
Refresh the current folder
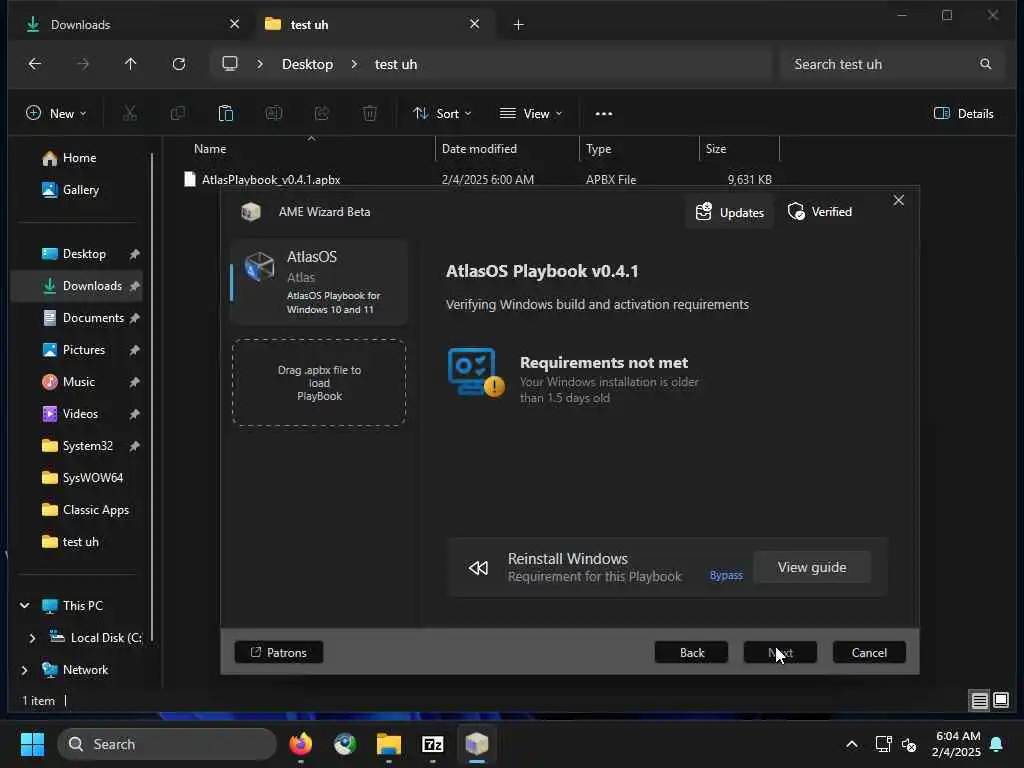pyautogui.click(x=179, y=64)
